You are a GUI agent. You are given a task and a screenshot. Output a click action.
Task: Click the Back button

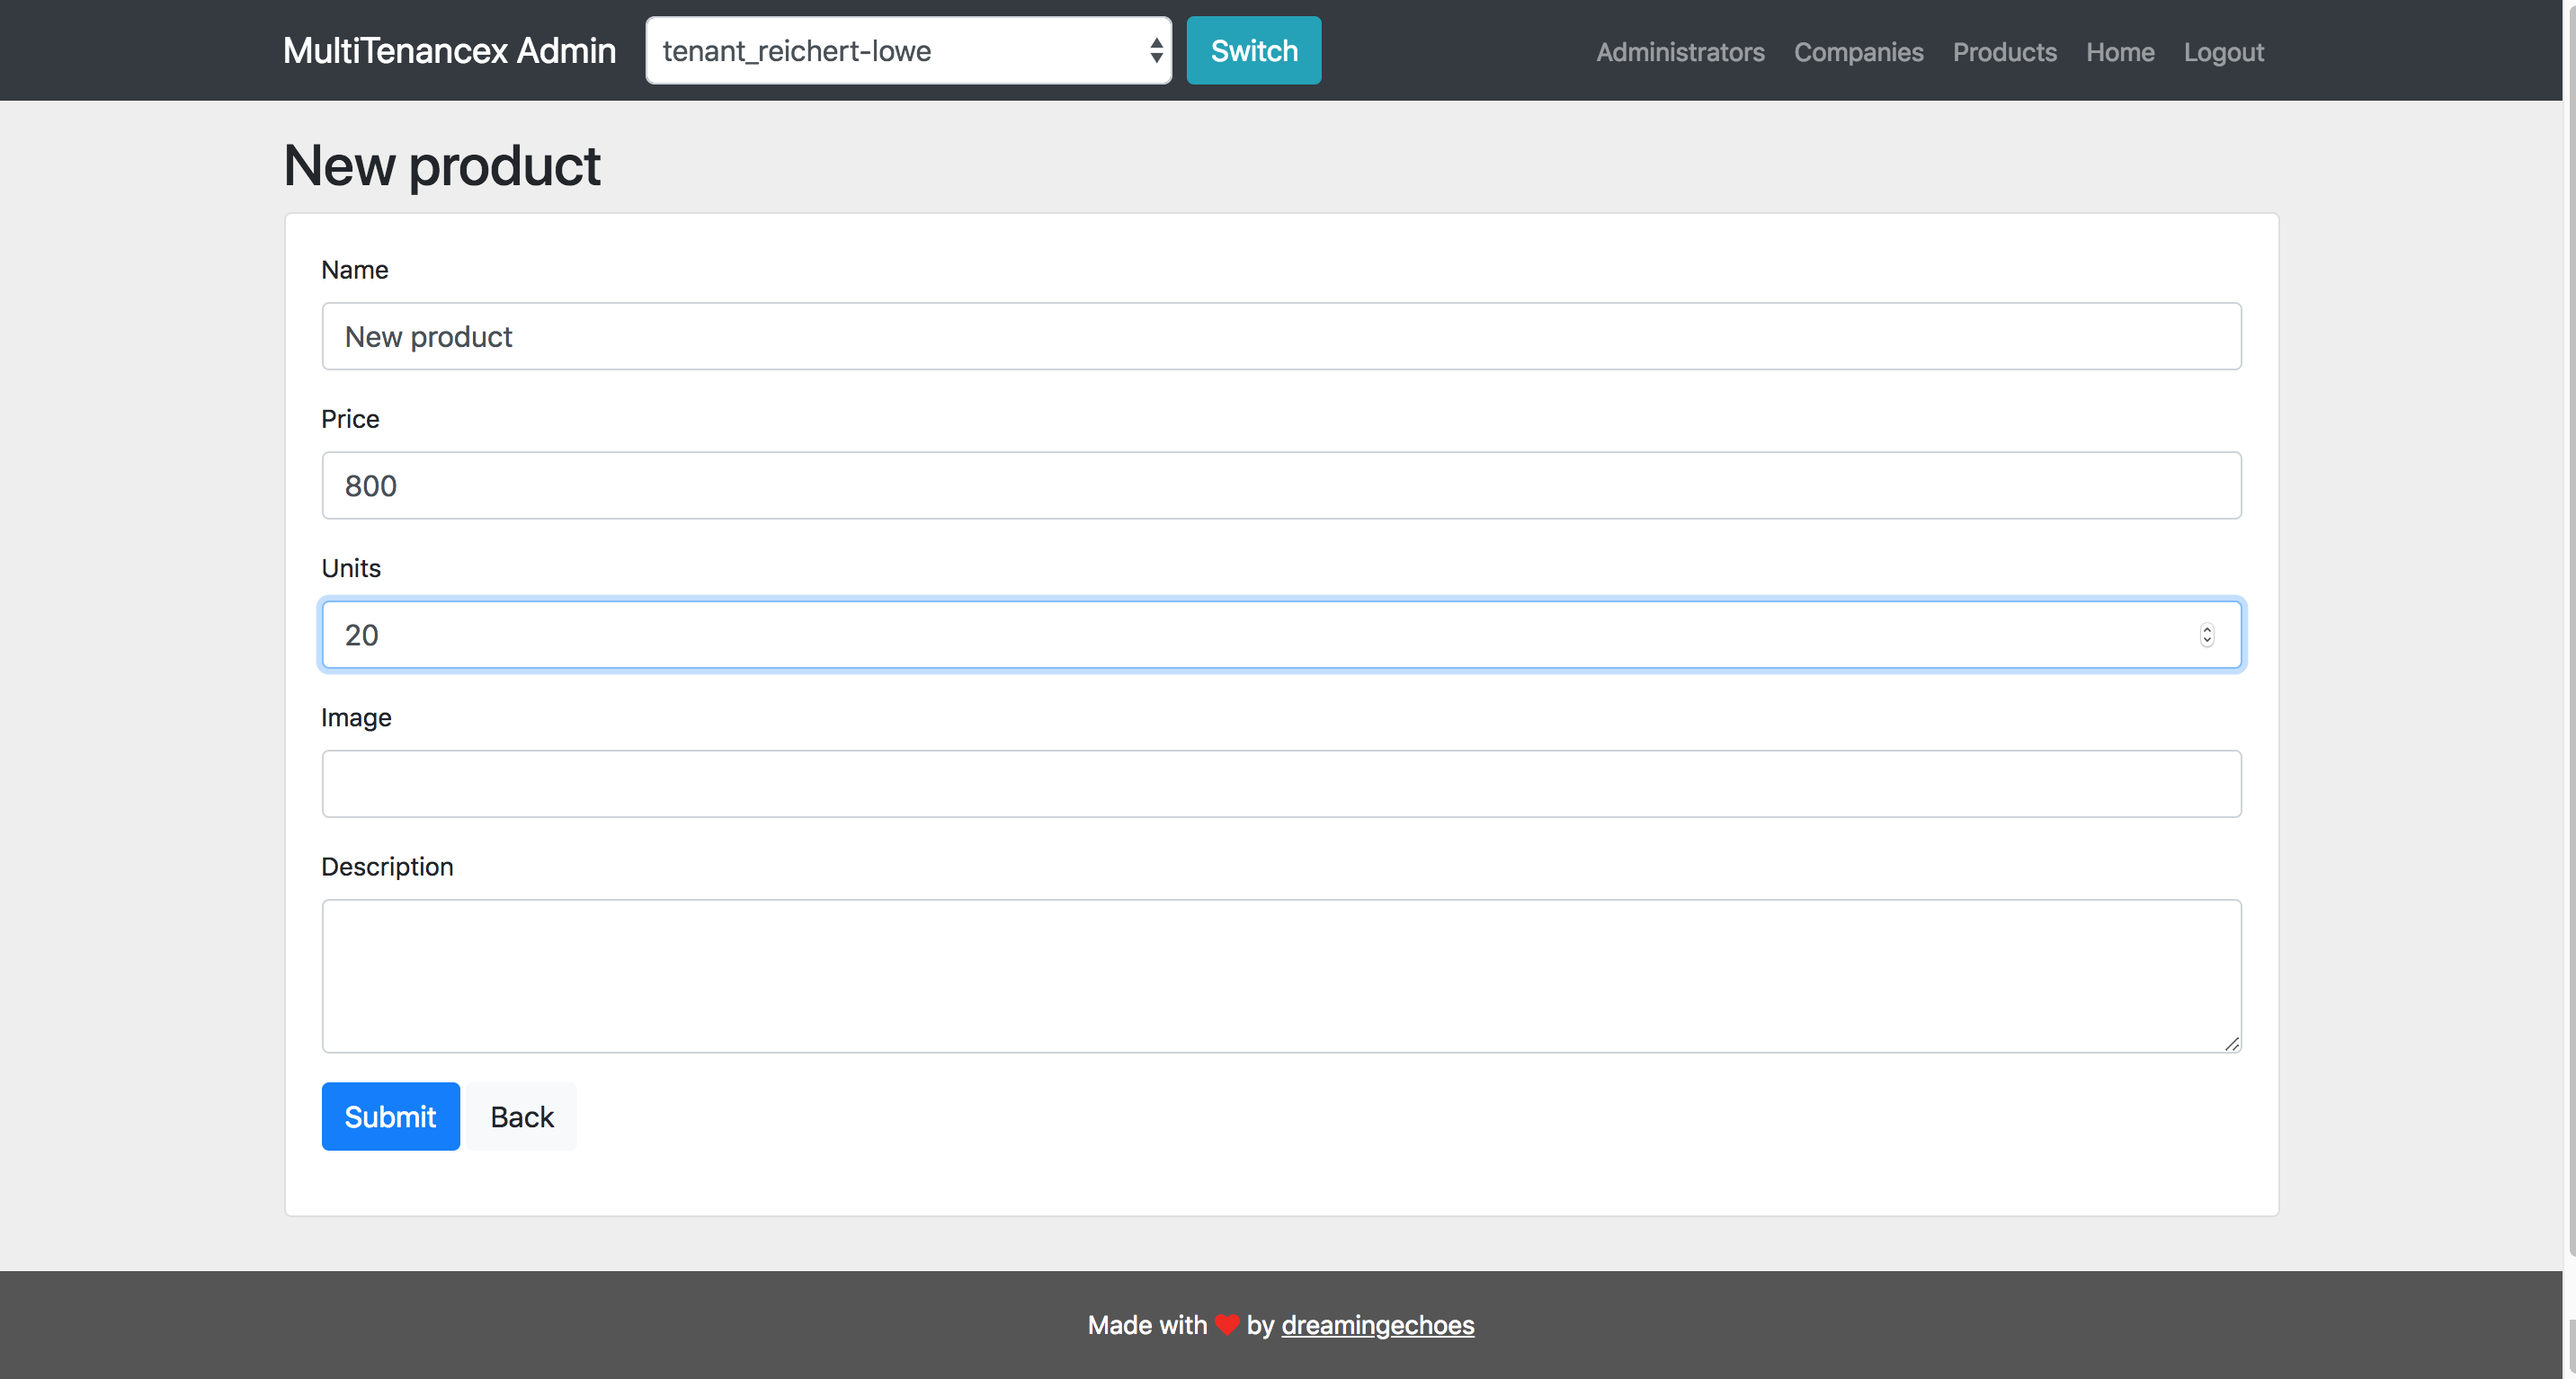click(521, 1117)
